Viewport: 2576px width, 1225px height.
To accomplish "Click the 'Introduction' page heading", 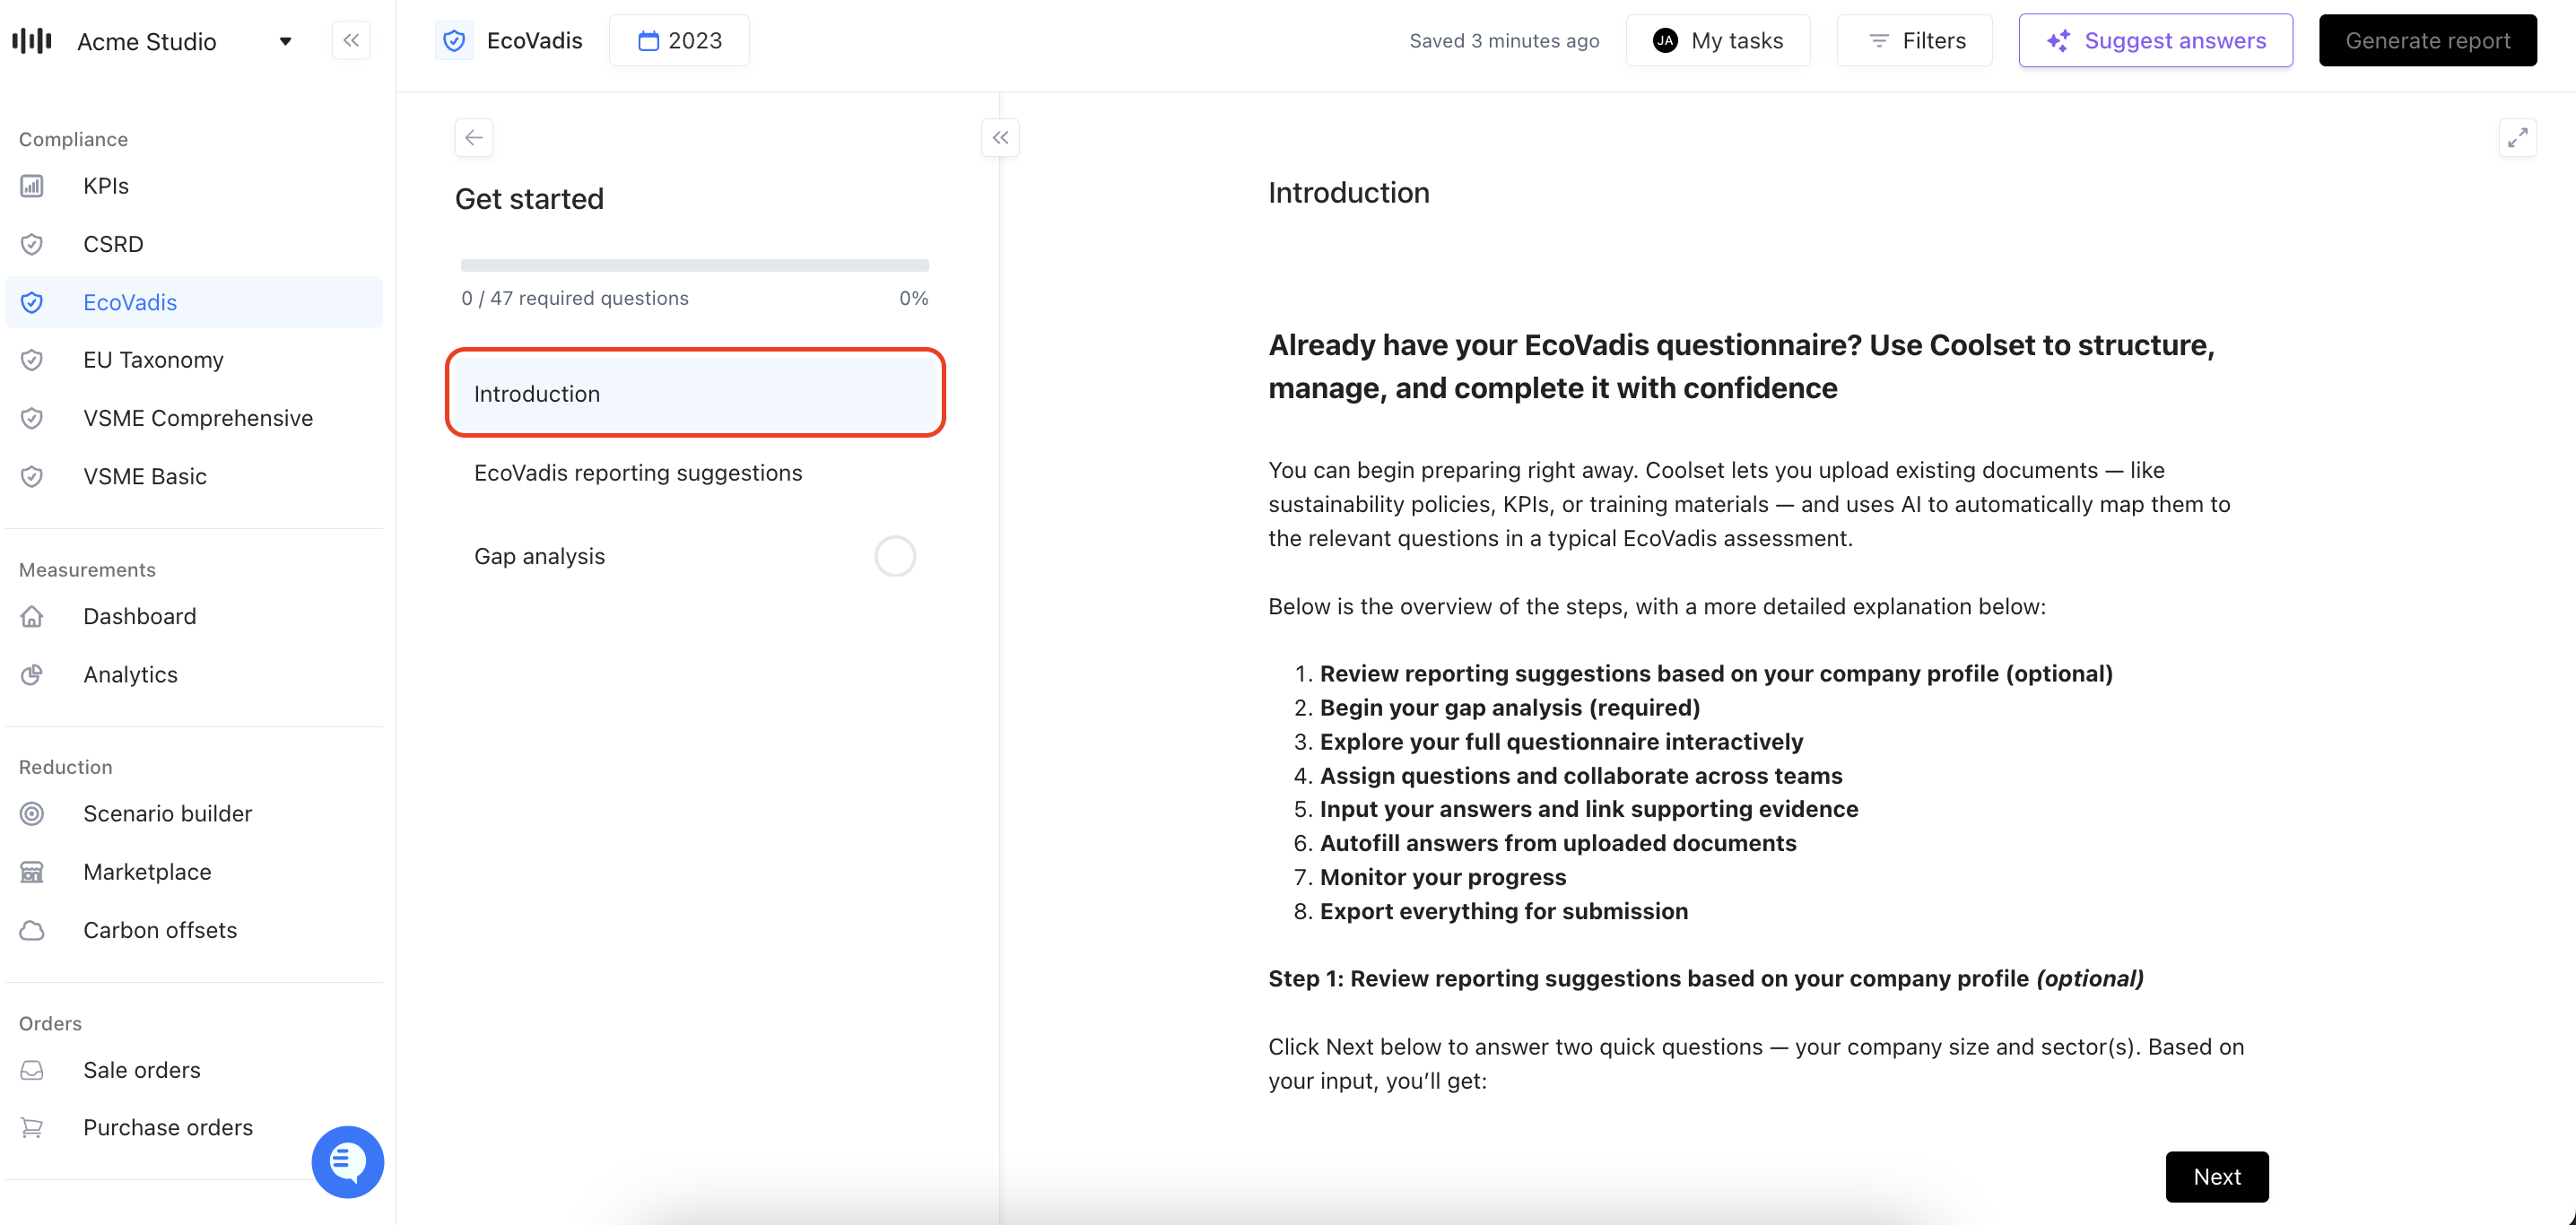I will click(1349, 193).
